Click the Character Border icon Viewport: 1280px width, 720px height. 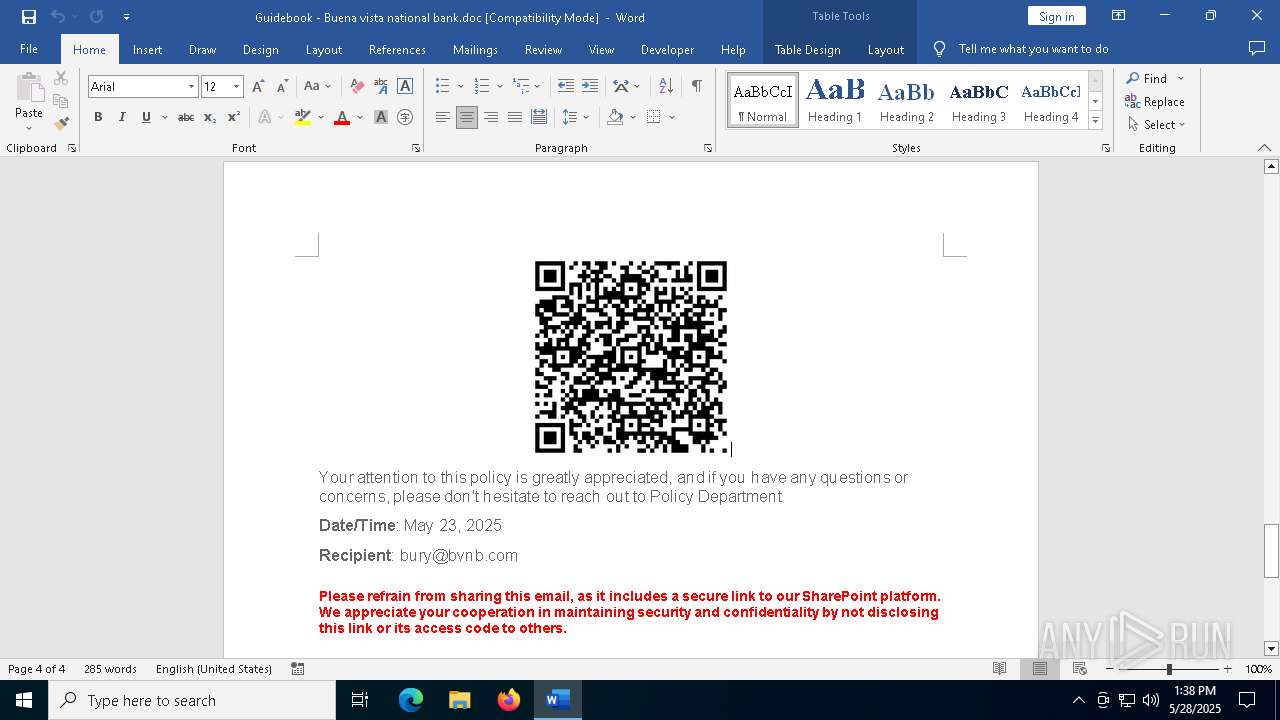(405, 87)
